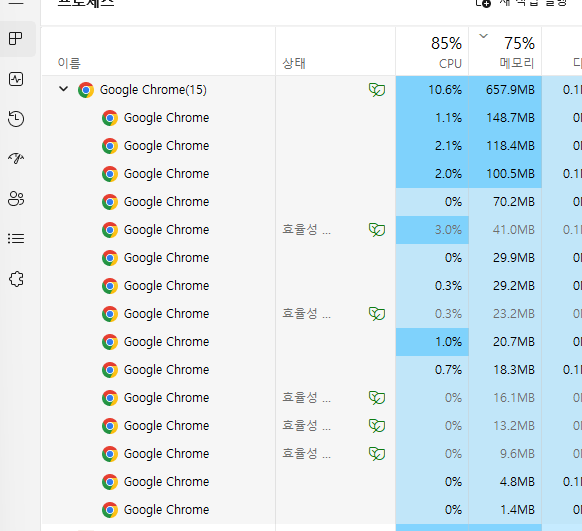This screenshot has height=531, width=582.
Task: Sort by the 상태 column header
Action: click(x=336, y=51)
